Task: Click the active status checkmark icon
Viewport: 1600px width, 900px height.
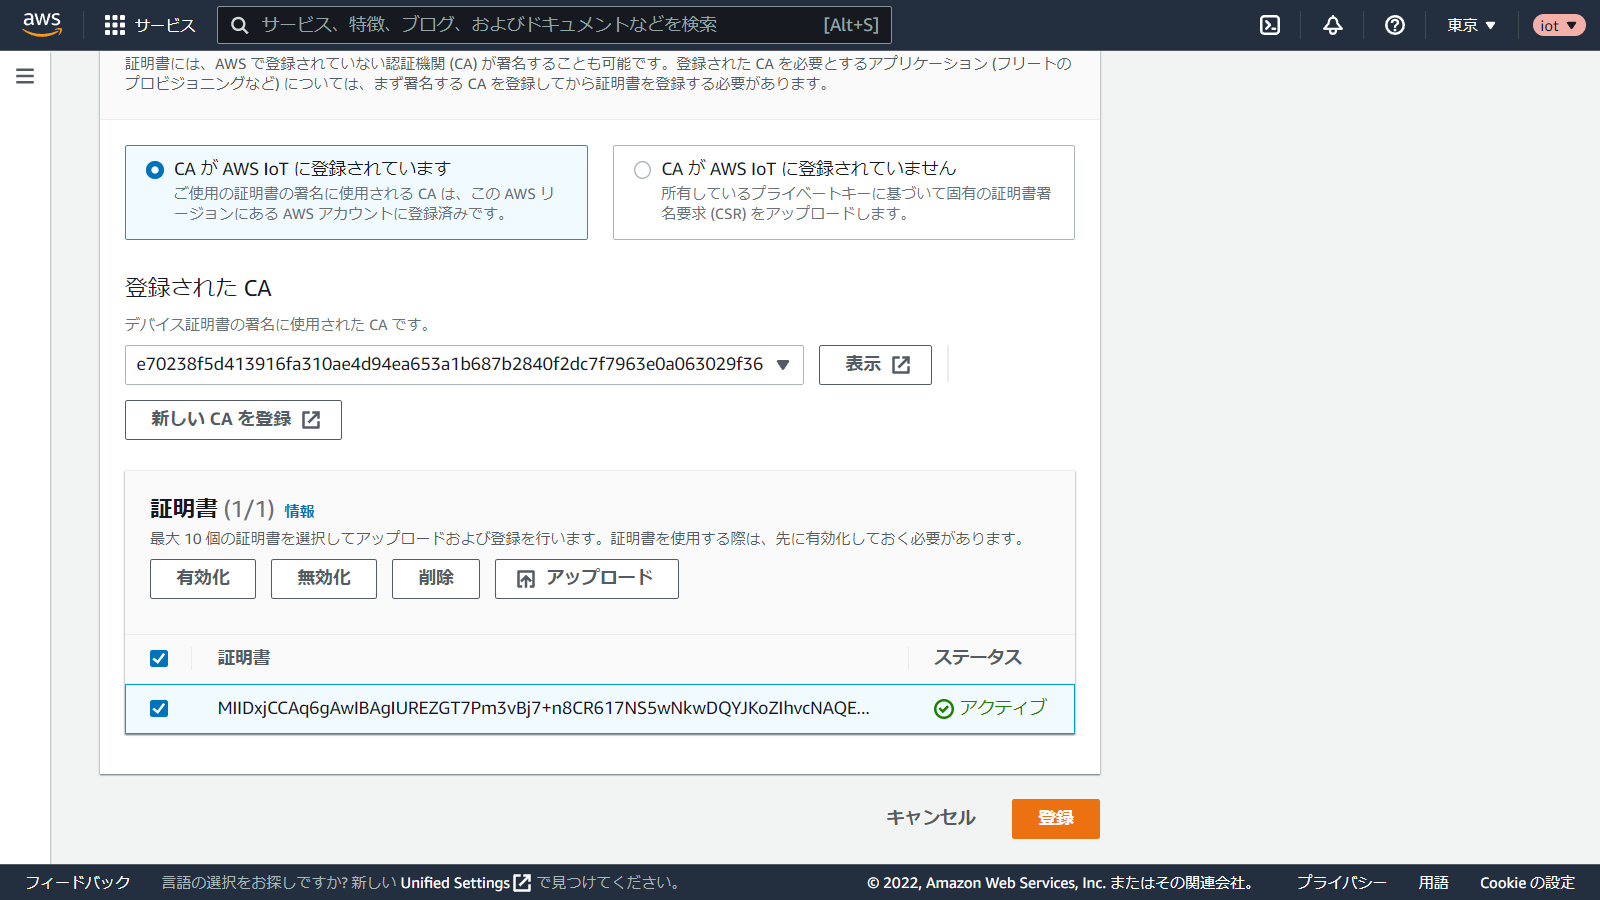Action: pyautogui.click(x=943, y=709)
